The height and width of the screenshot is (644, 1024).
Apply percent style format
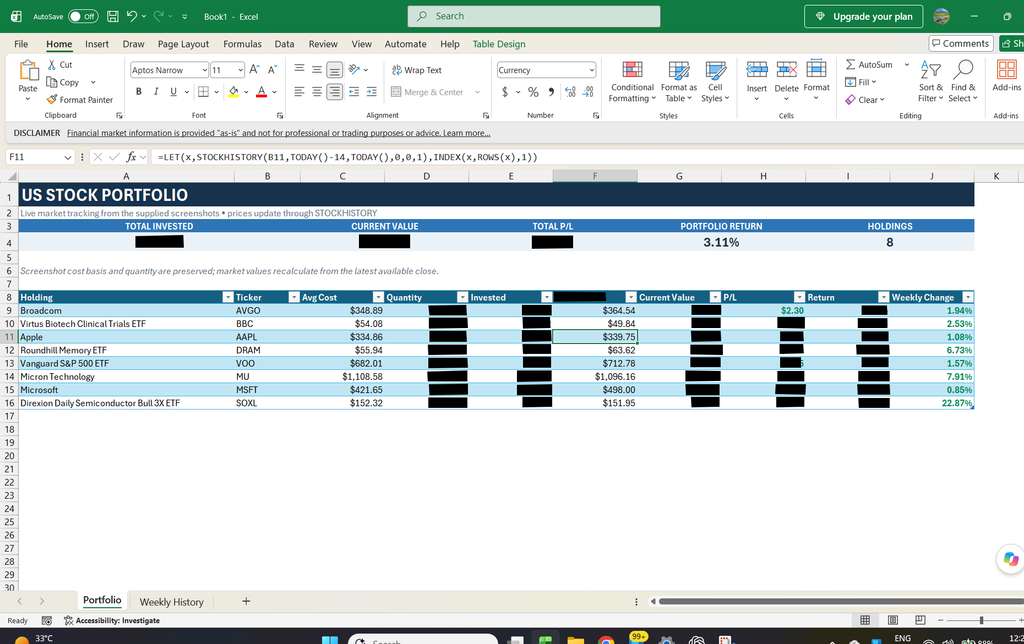click(x=534, y=92)
